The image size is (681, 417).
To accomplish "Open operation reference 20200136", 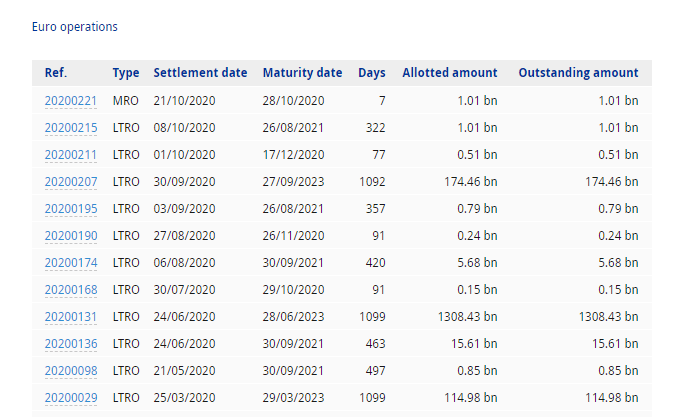I will [71, 343].
